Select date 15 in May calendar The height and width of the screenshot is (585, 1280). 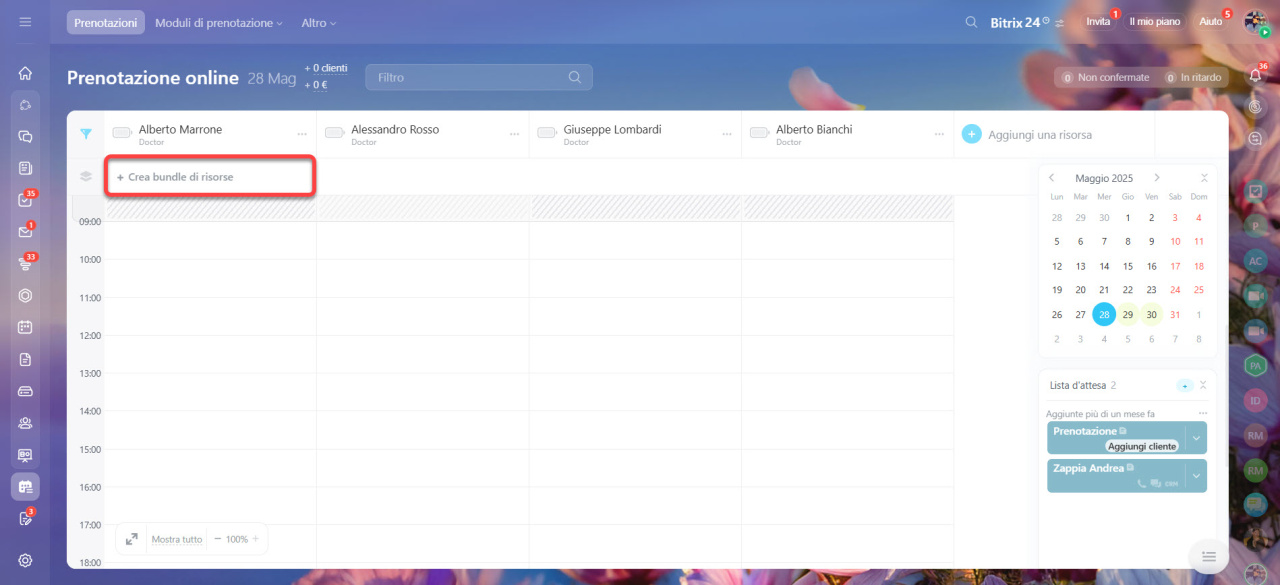(x=1128, y=266)
